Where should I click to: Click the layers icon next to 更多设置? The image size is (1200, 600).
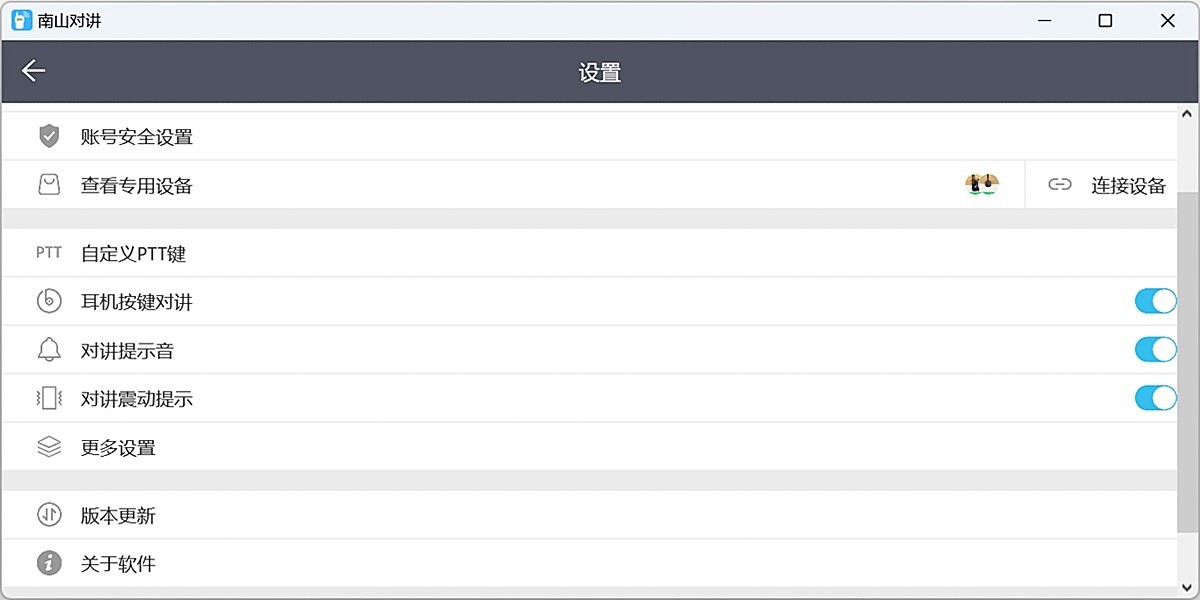(48, 447)
